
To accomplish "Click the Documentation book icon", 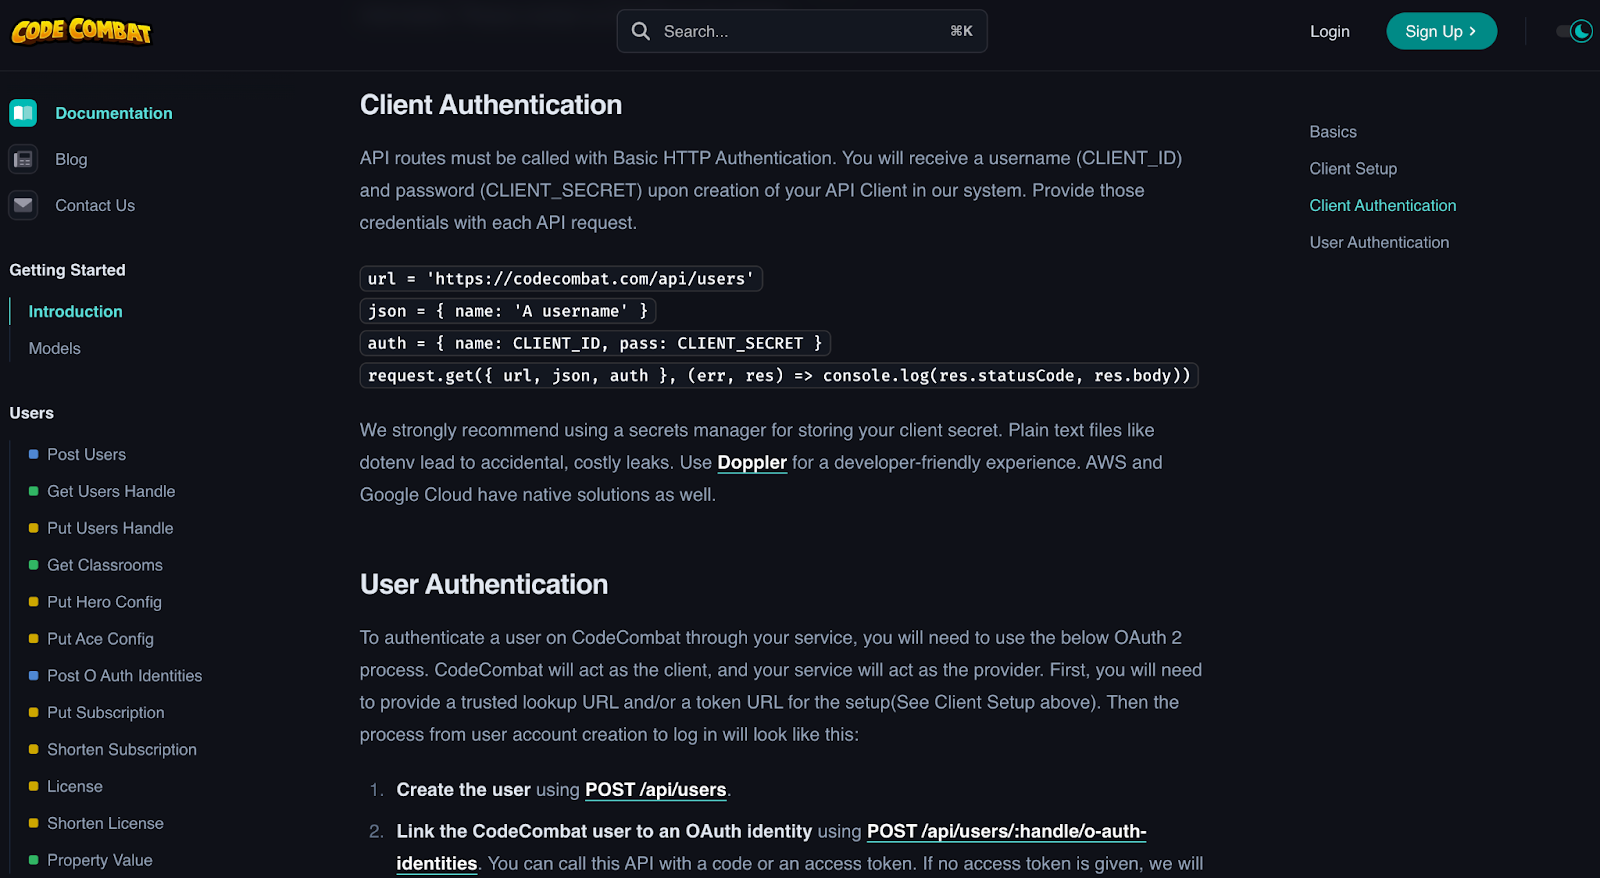I will coord(23,113).
